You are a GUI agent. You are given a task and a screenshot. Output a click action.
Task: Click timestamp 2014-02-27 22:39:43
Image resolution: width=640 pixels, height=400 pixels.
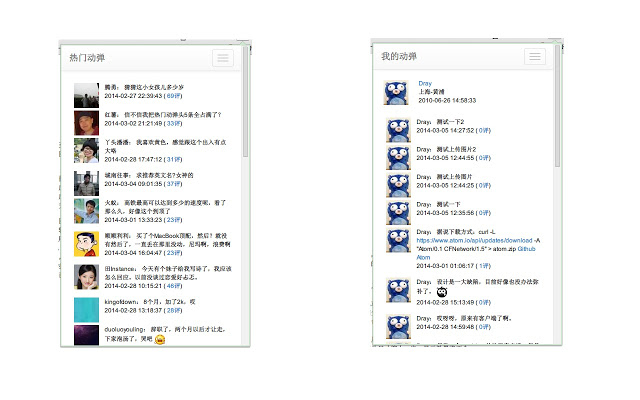[133, 96]
